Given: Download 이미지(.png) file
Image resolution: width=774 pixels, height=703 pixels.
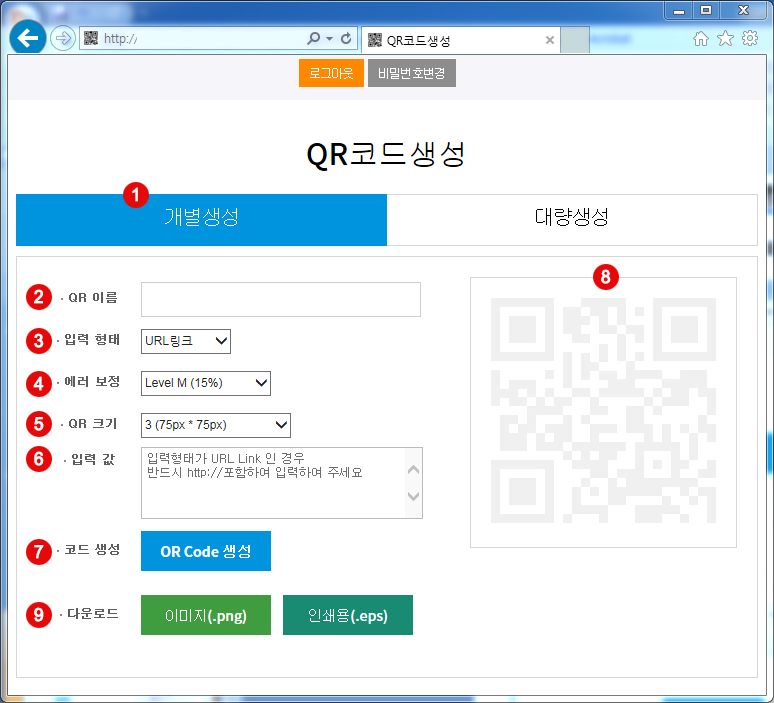Looking at the screenshot, I should click(x=206, y=615).
